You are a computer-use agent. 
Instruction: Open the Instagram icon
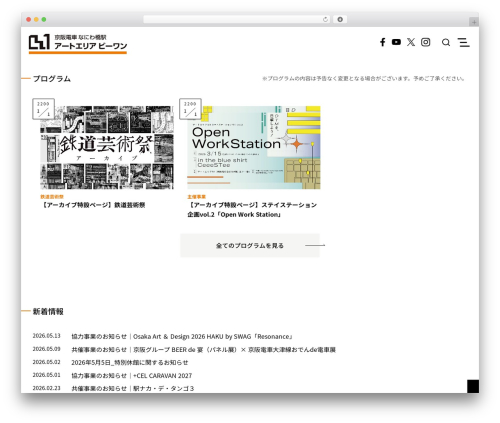(425, 42)
